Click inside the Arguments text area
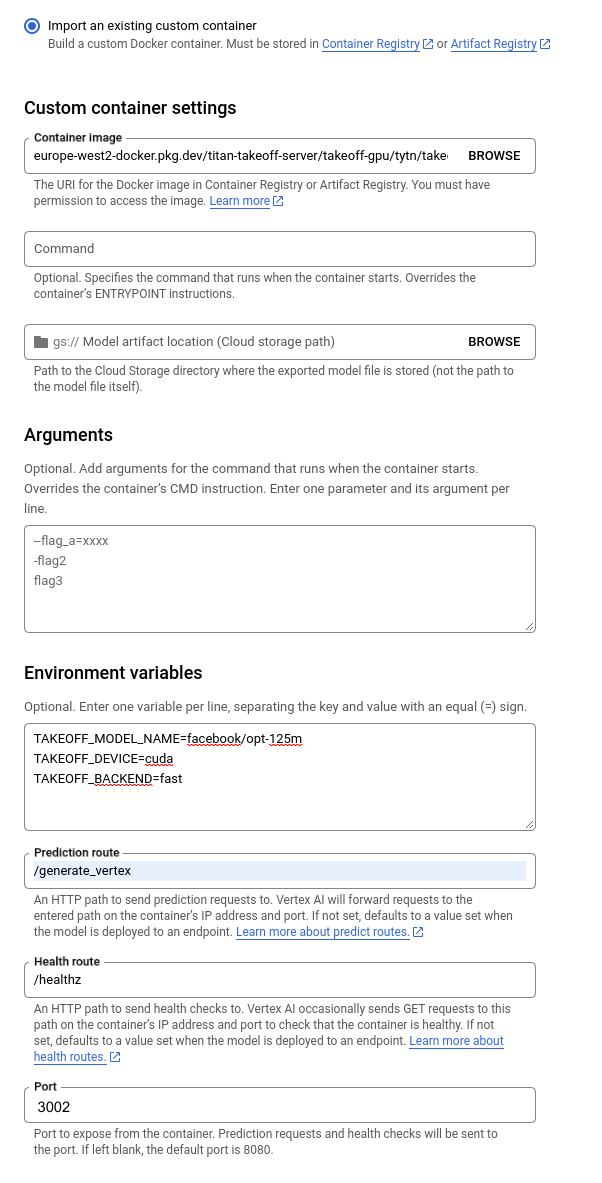 pyautogui.click(x=279, y=579)
